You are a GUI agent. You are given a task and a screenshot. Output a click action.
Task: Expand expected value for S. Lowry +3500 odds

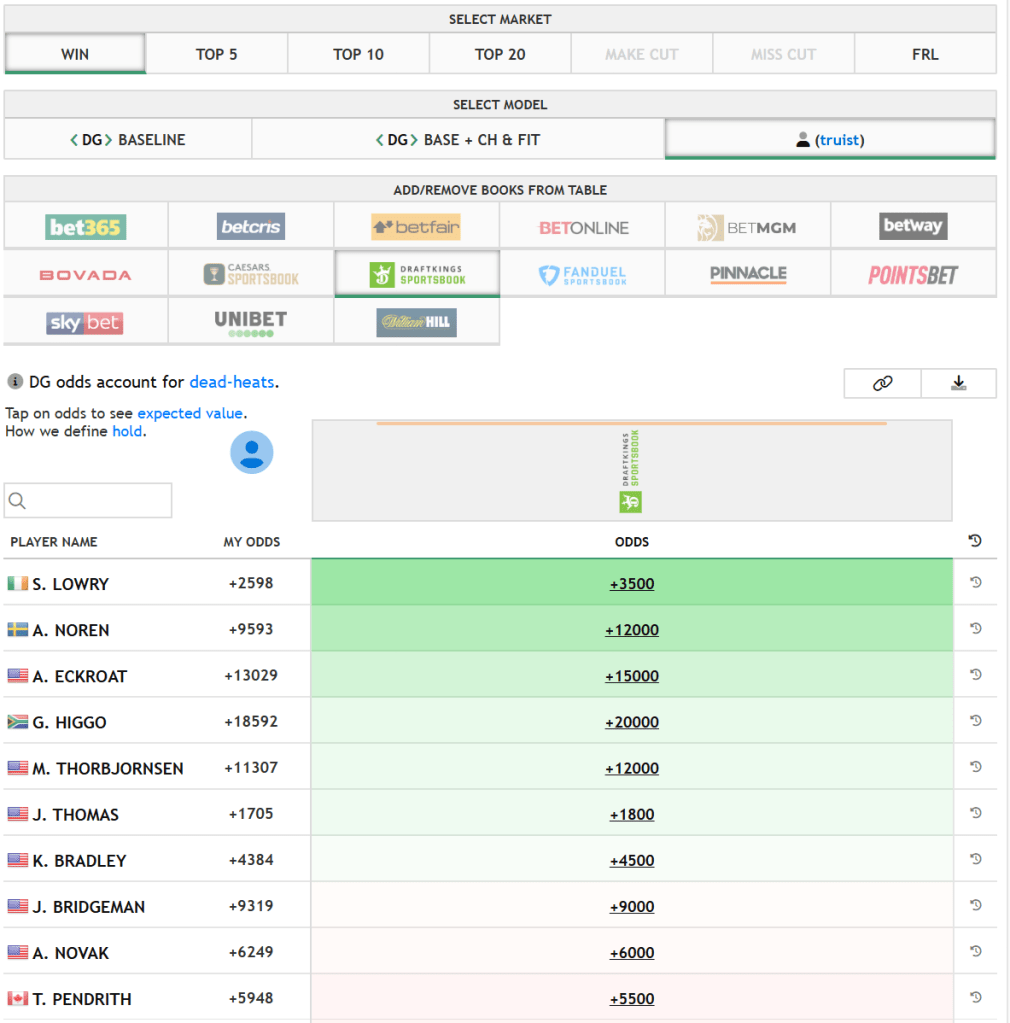click(x=632, y=584)
